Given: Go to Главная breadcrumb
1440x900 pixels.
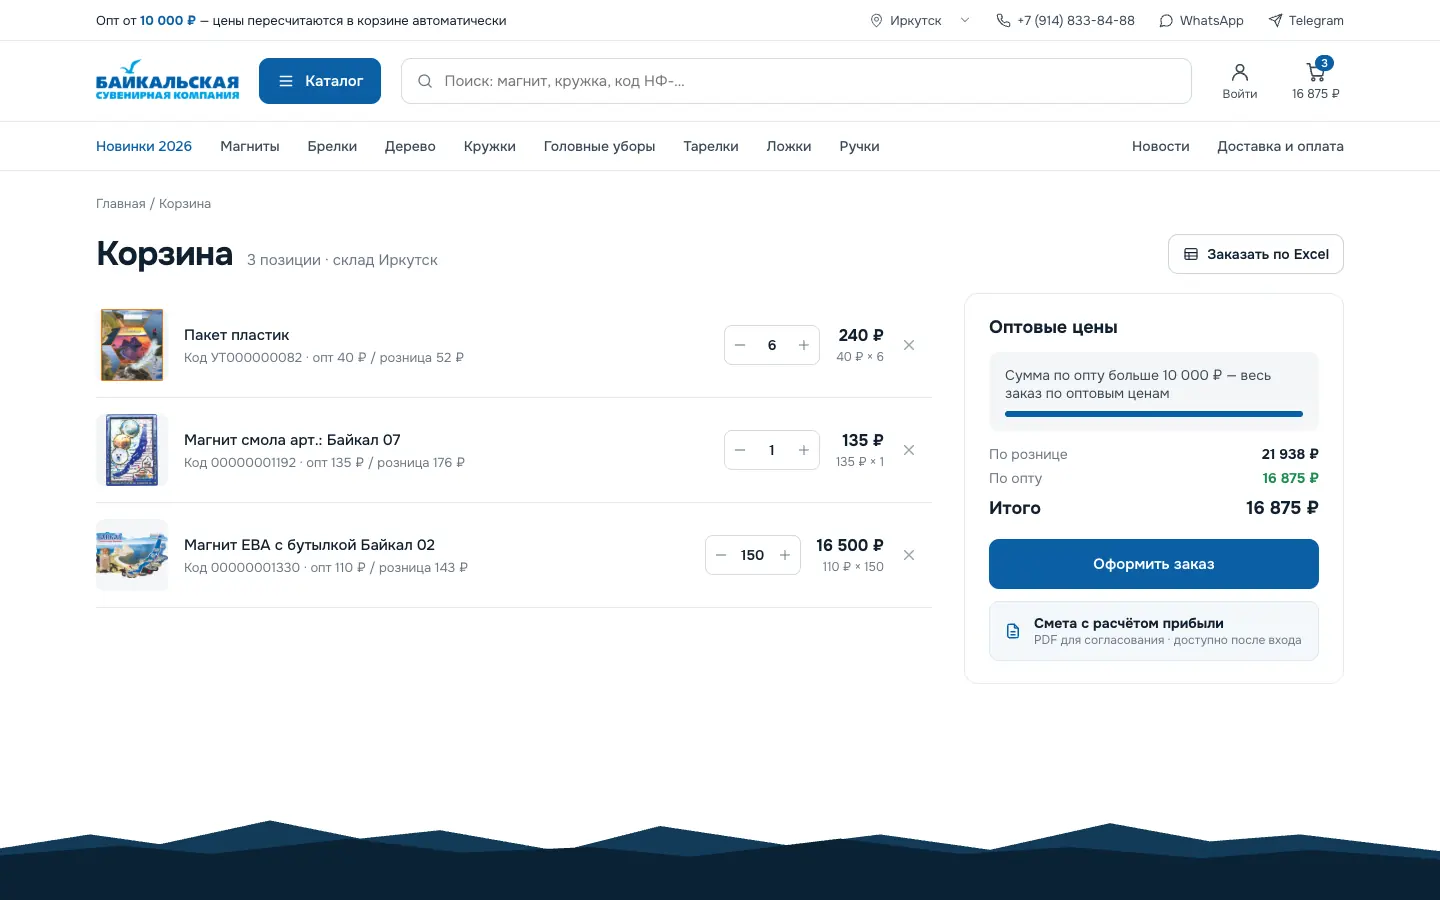Looking at the screenshot, I should coord(121,203).
